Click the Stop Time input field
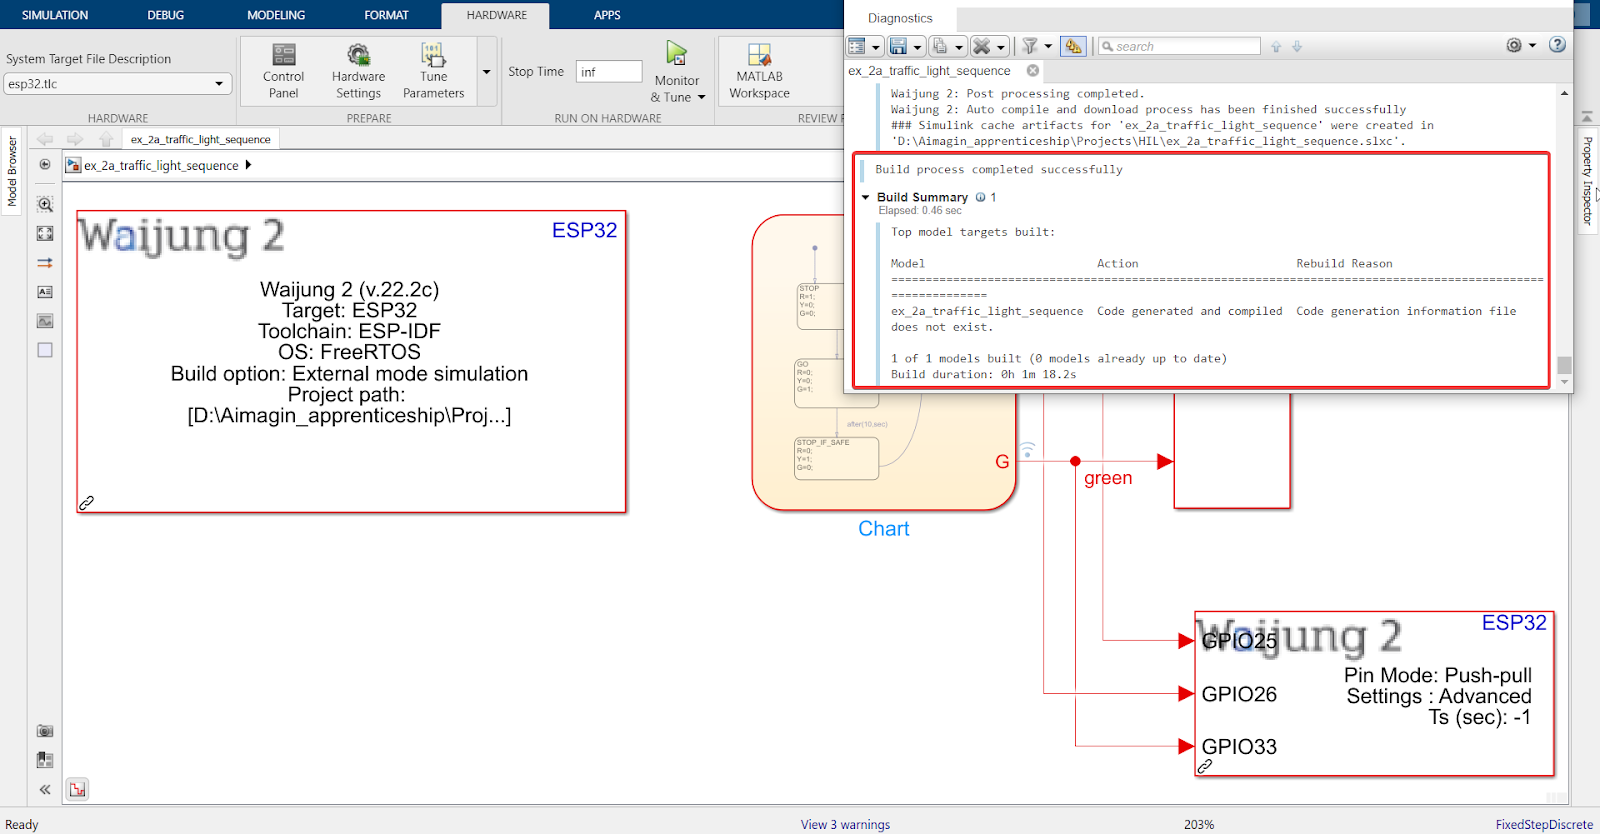 (609, 71)
